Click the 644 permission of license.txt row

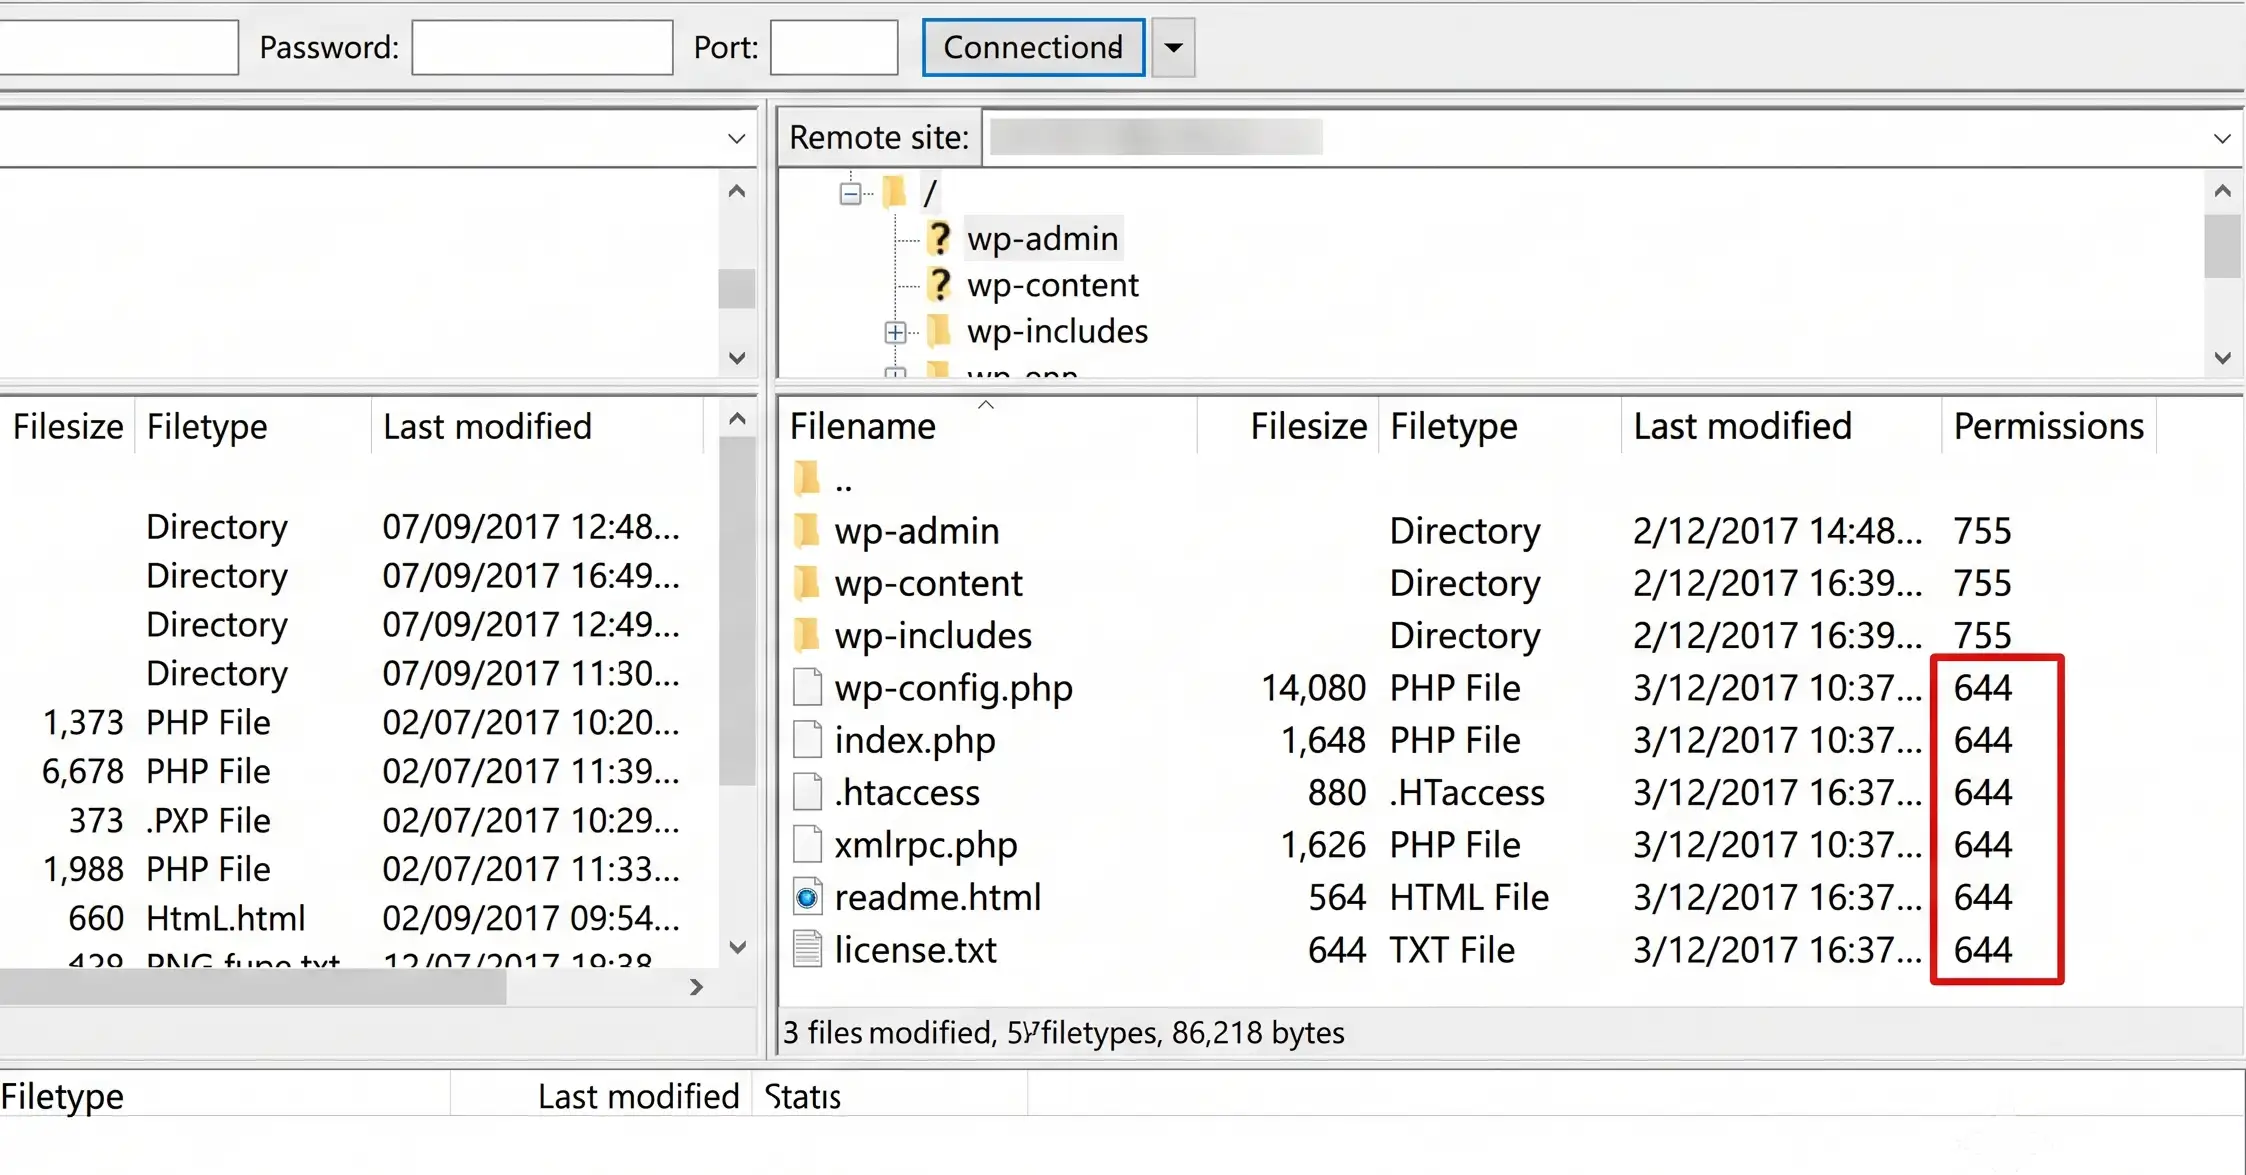tap(1982, 949)
